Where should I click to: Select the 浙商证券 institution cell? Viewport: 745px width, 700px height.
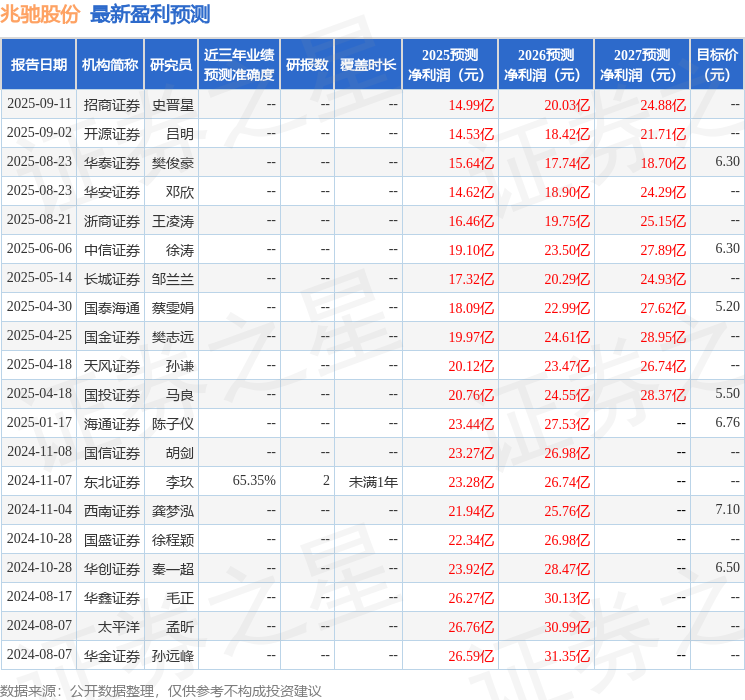112,221
